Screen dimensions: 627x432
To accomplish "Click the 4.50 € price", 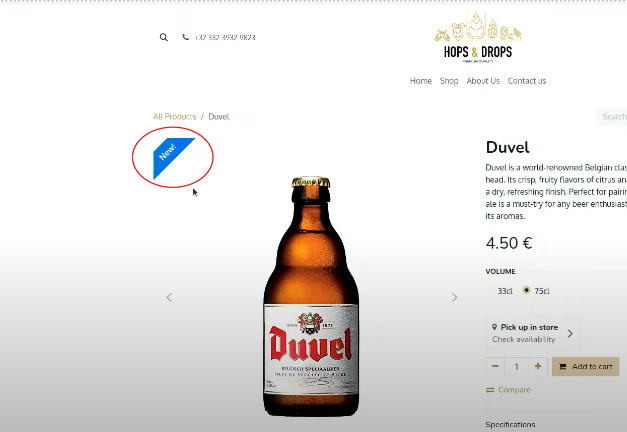I will (509, 243).
